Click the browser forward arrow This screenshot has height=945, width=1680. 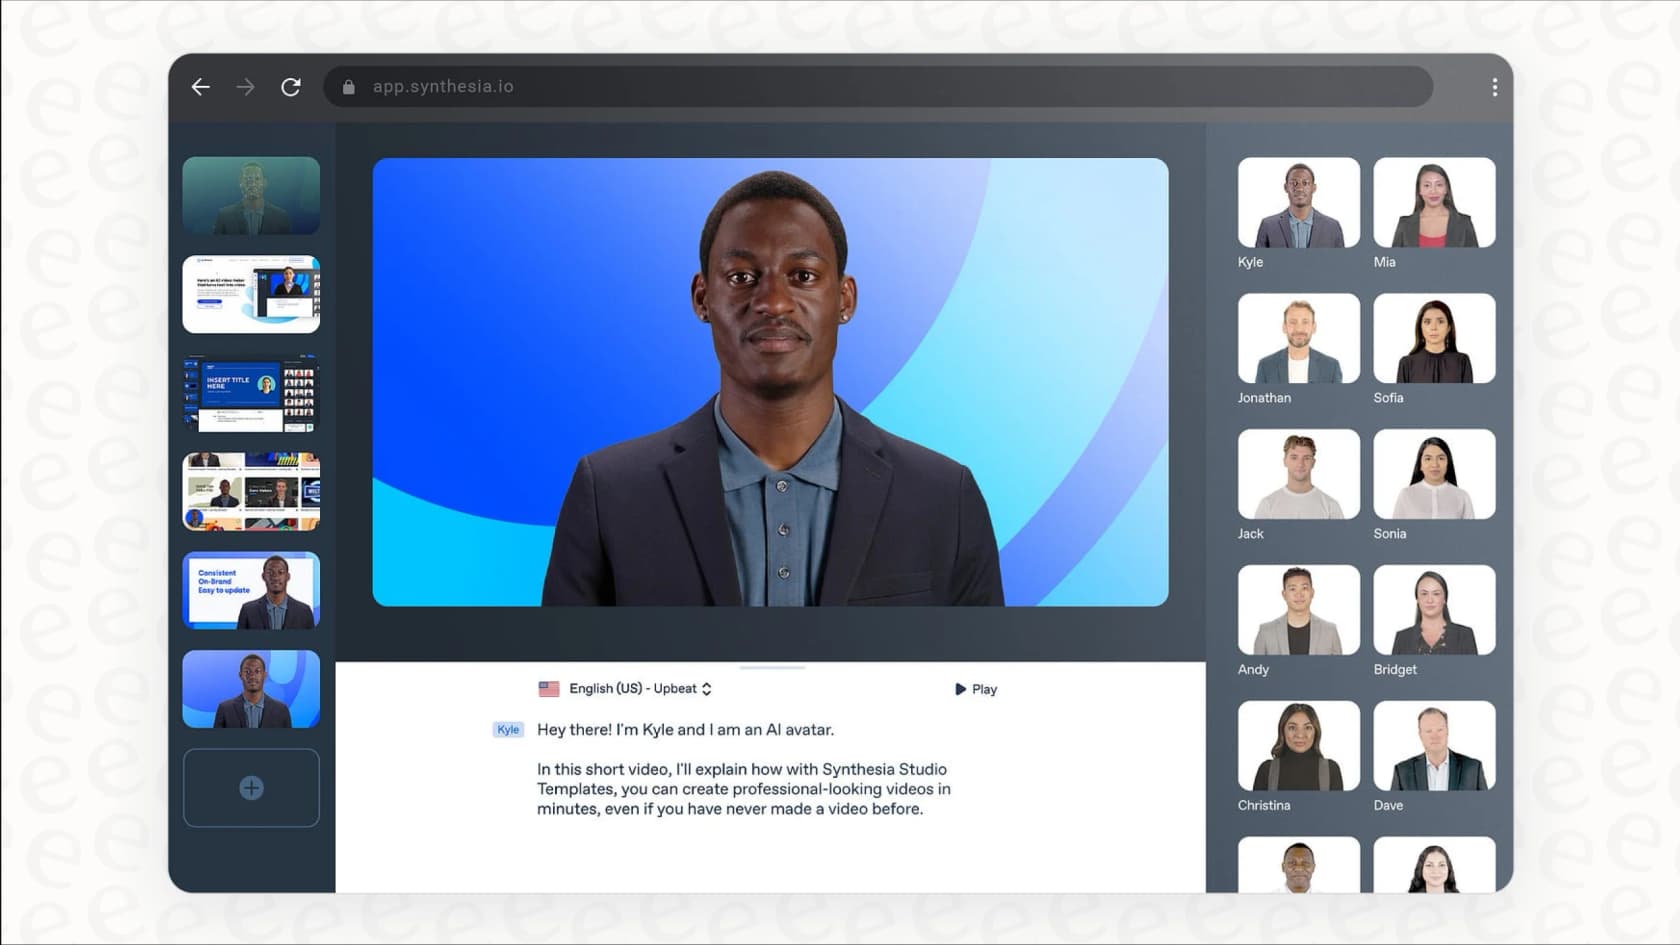[x=245, y=87]
